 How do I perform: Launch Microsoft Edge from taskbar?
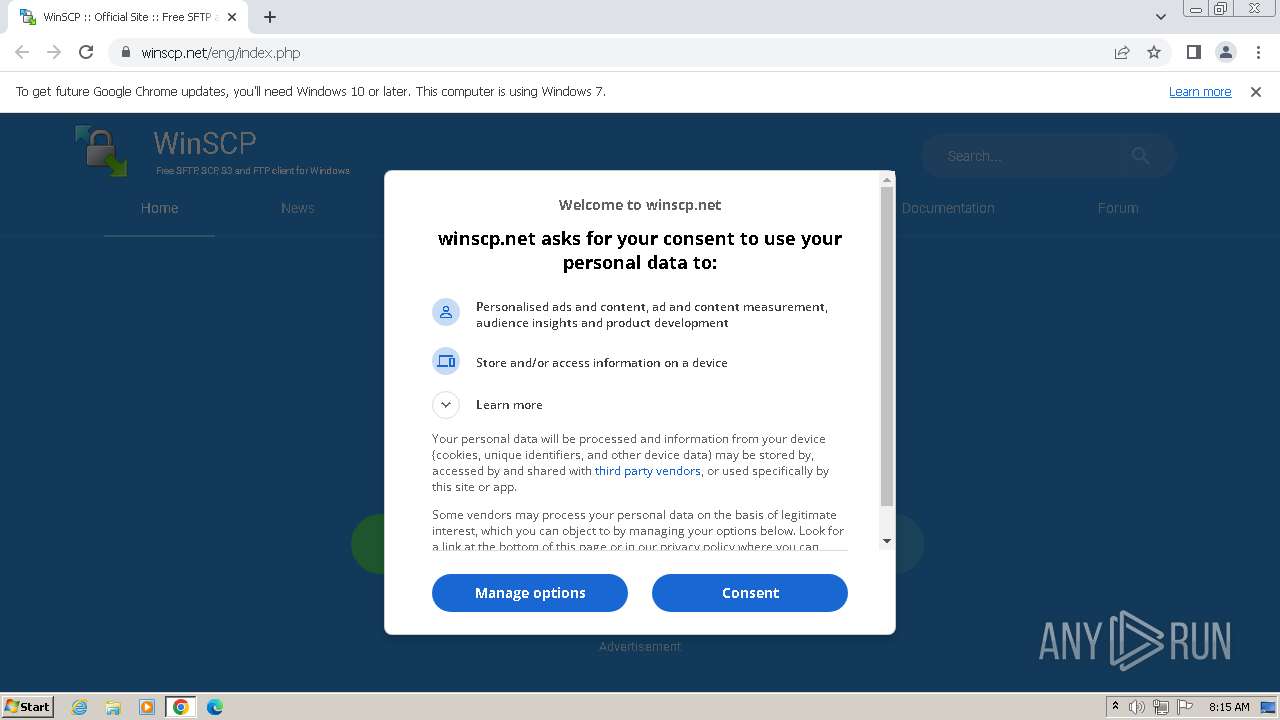click(x=215, y=707)
